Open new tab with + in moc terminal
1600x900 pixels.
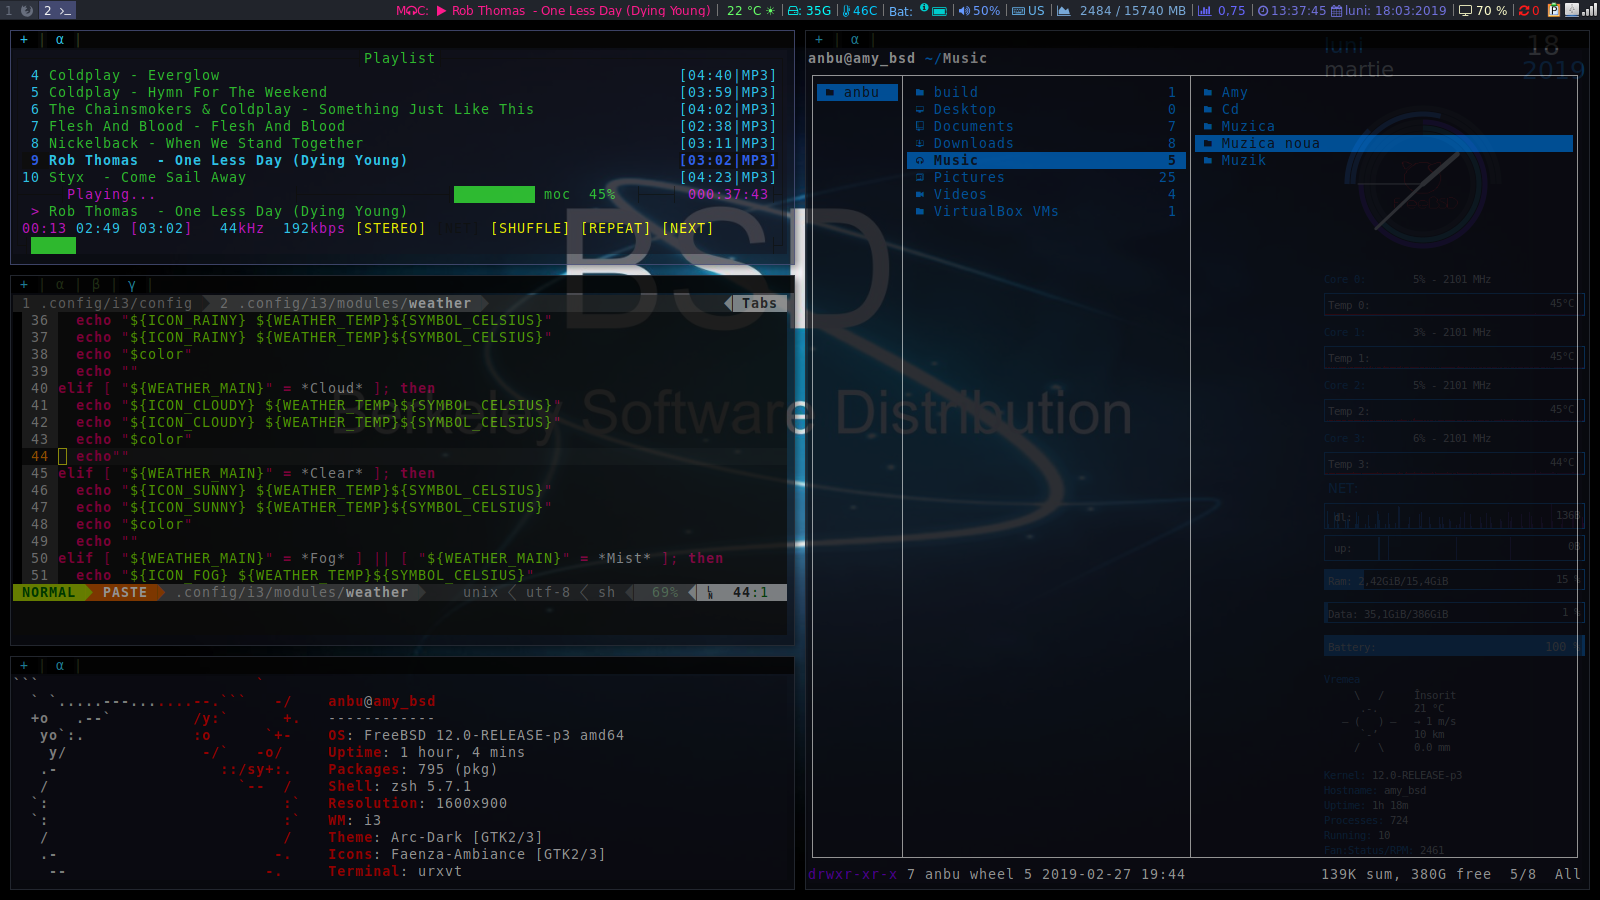coord(24,40)
